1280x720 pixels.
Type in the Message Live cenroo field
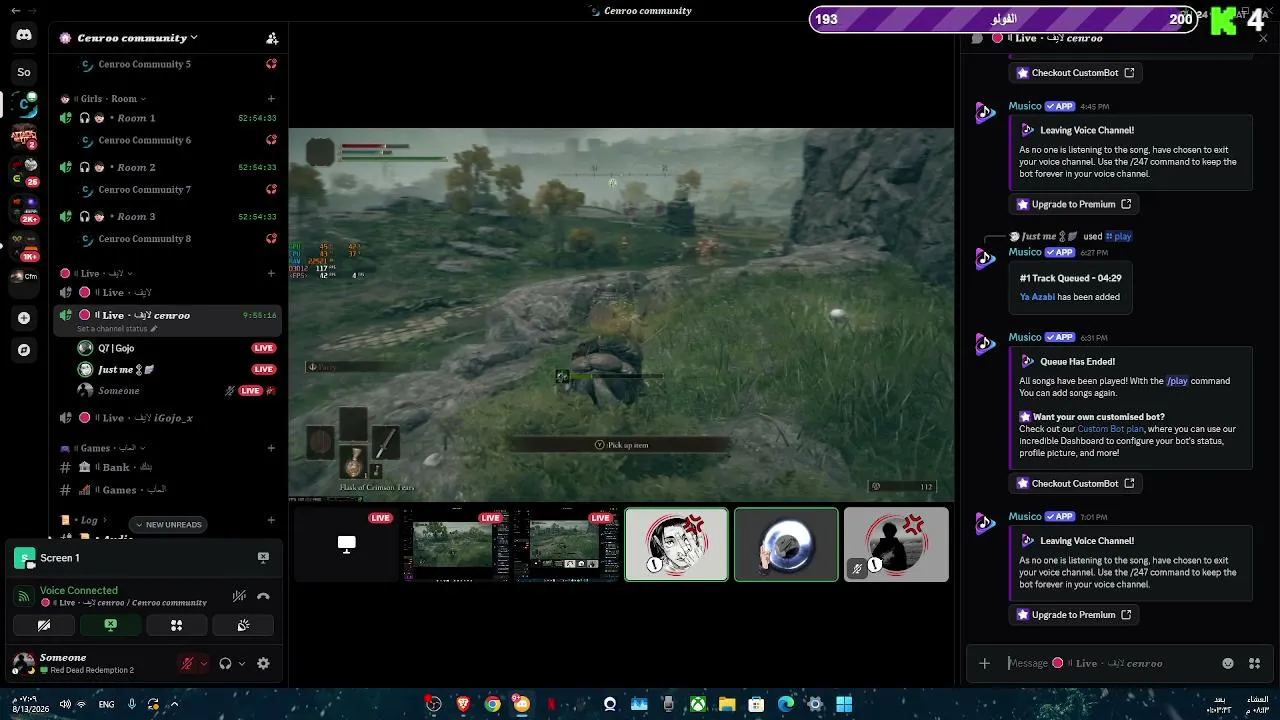[1108, 663]
